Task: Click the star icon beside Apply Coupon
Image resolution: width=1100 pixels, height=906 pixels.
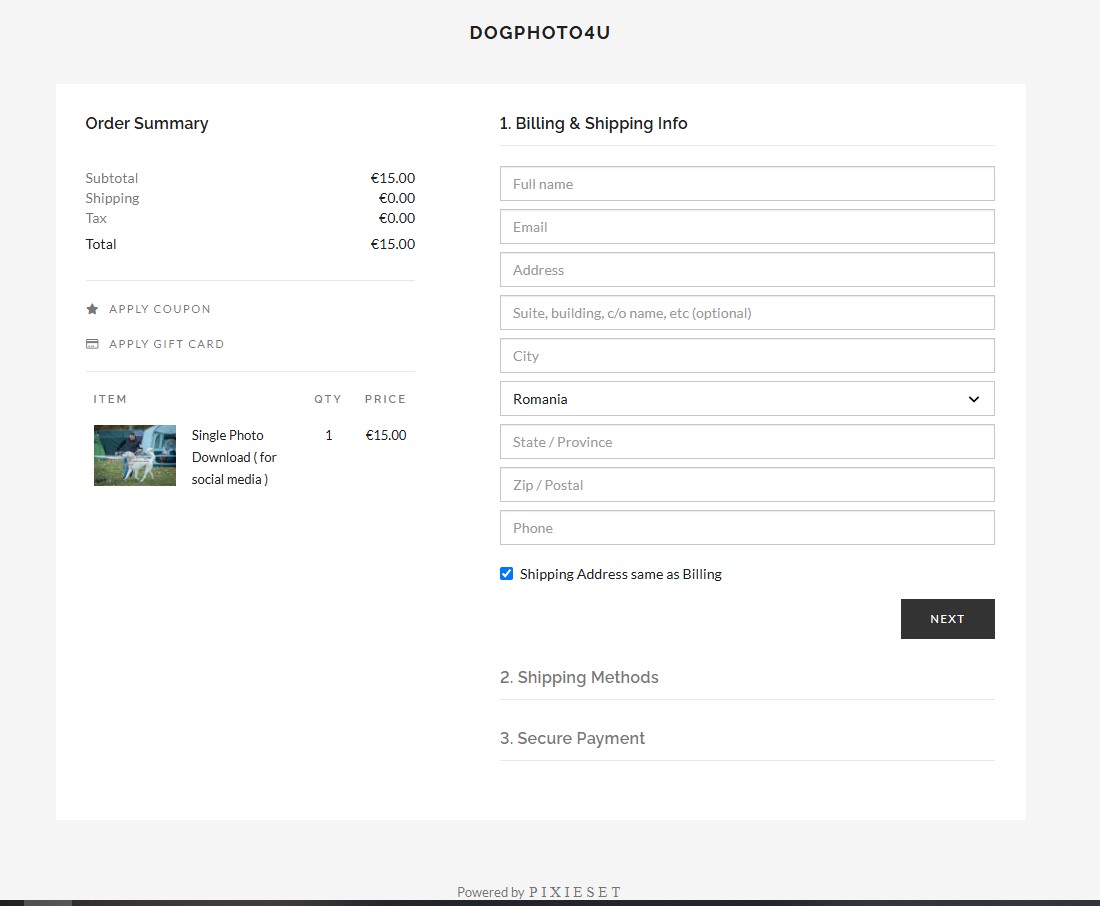Action: tap(92, 309)
